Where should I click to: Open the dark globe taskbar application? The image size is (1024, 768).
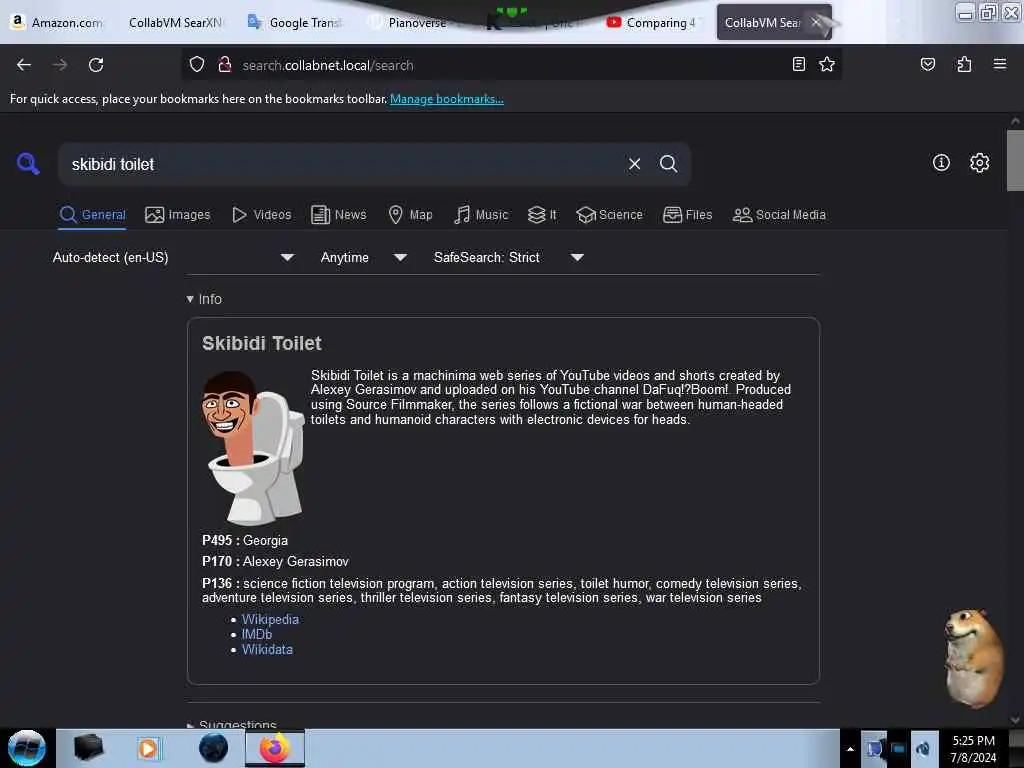[214, 748]
